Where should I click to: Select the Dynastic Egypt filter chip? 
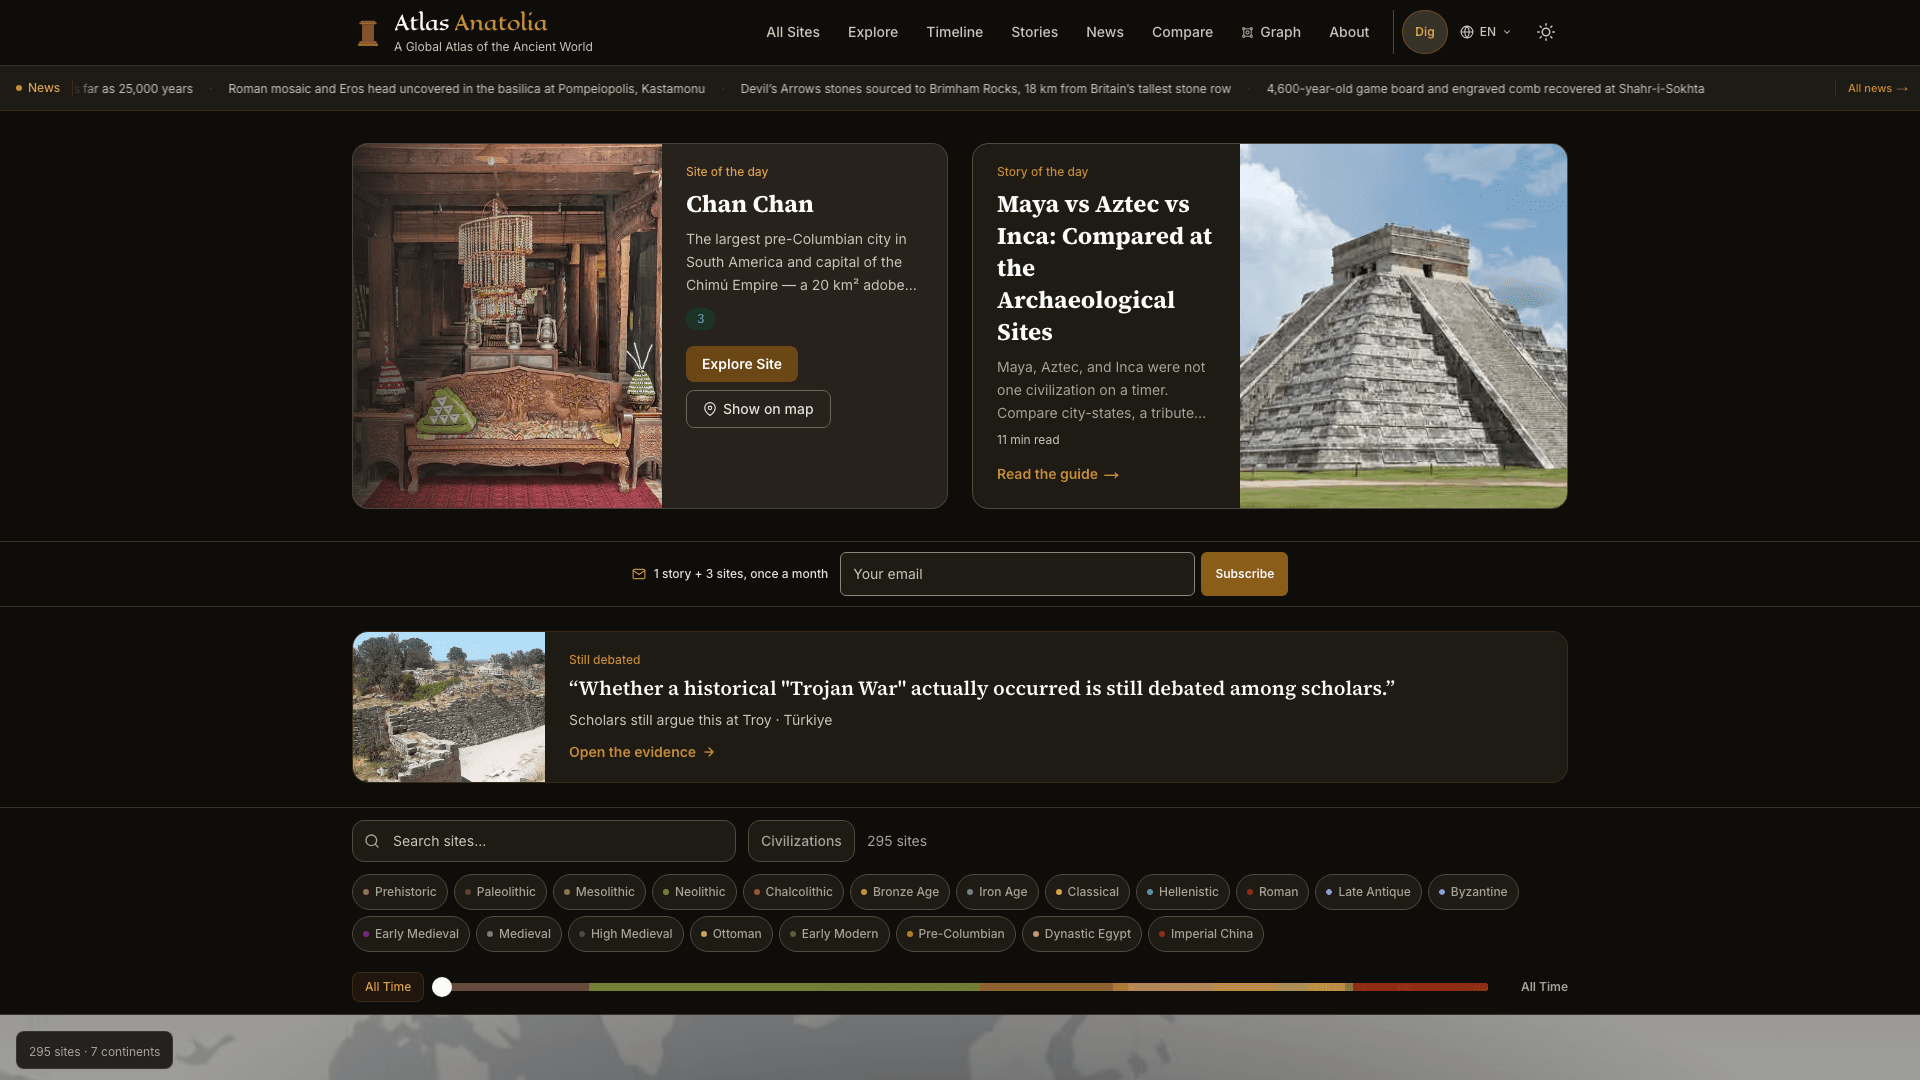tap(1081, 934)
